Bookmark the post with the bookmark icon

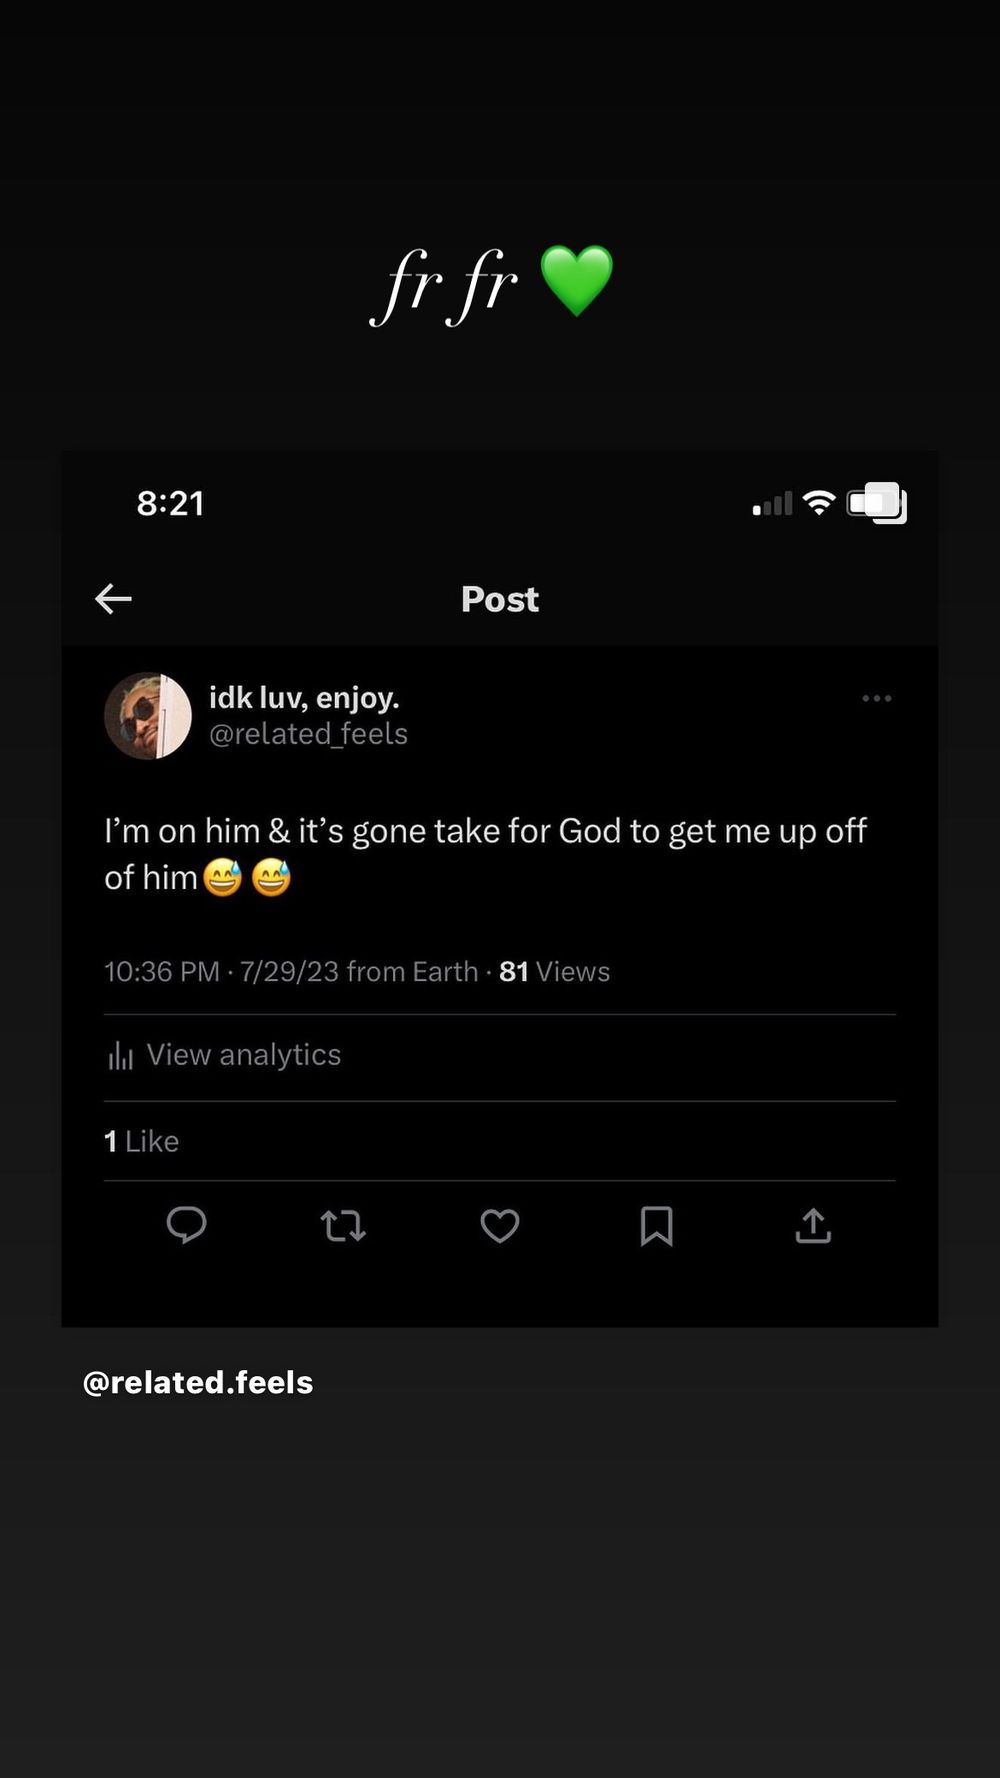[656, 1226]
